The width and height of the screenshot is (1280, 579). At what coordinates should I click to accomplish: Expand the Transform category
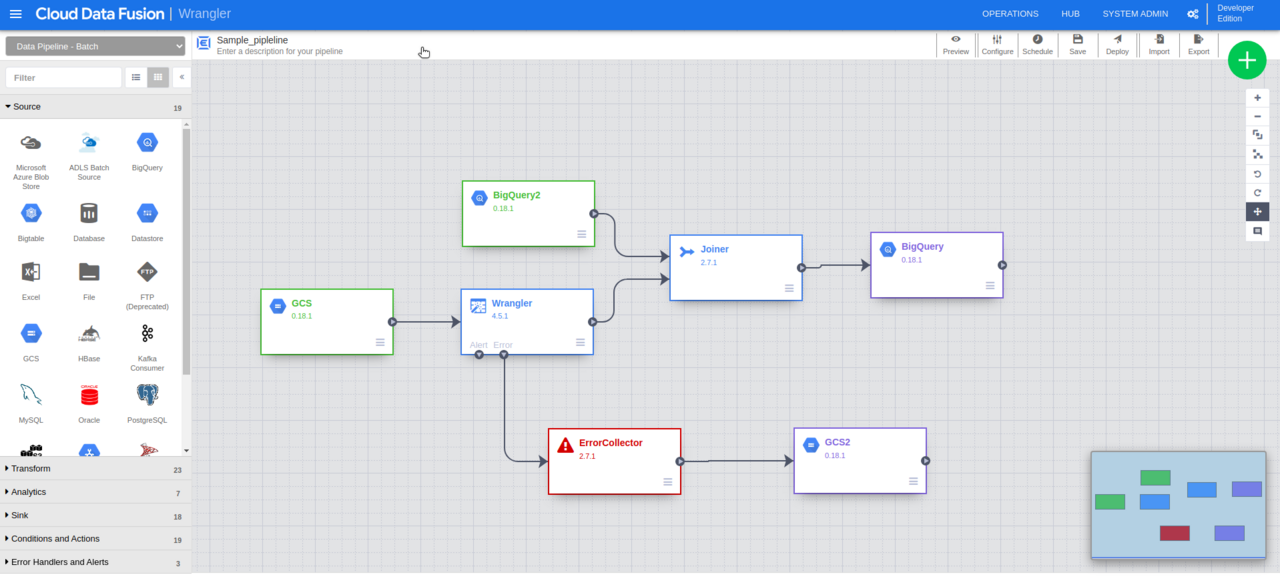click(x=30, y=468)
